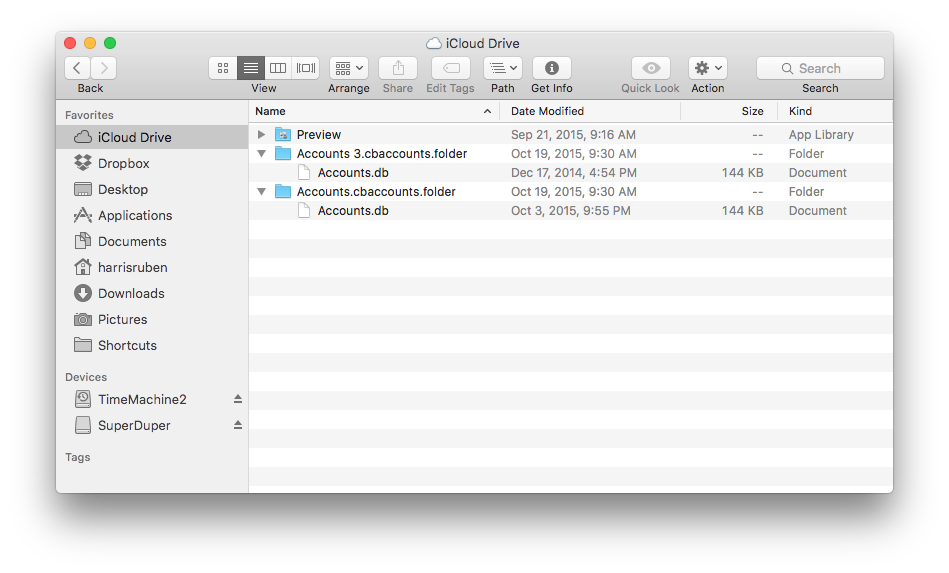The height and width of the screenshot is (573, 949).
Task: Select Accounts.db modified Dec 17, 2014
Action: click(x=571, y=172)
